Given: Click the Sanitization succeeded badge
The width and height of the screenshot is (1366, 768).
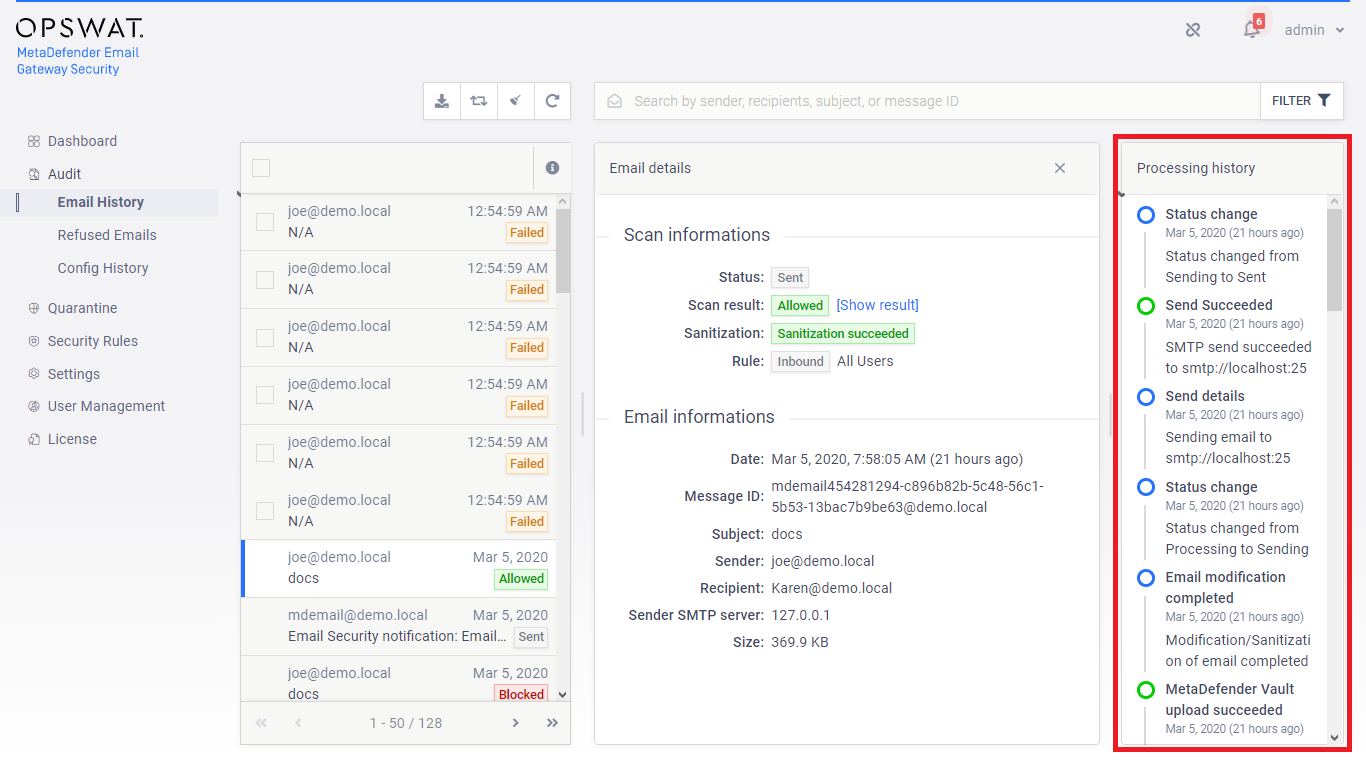Looking at the screenshot, I should (843, 334).
